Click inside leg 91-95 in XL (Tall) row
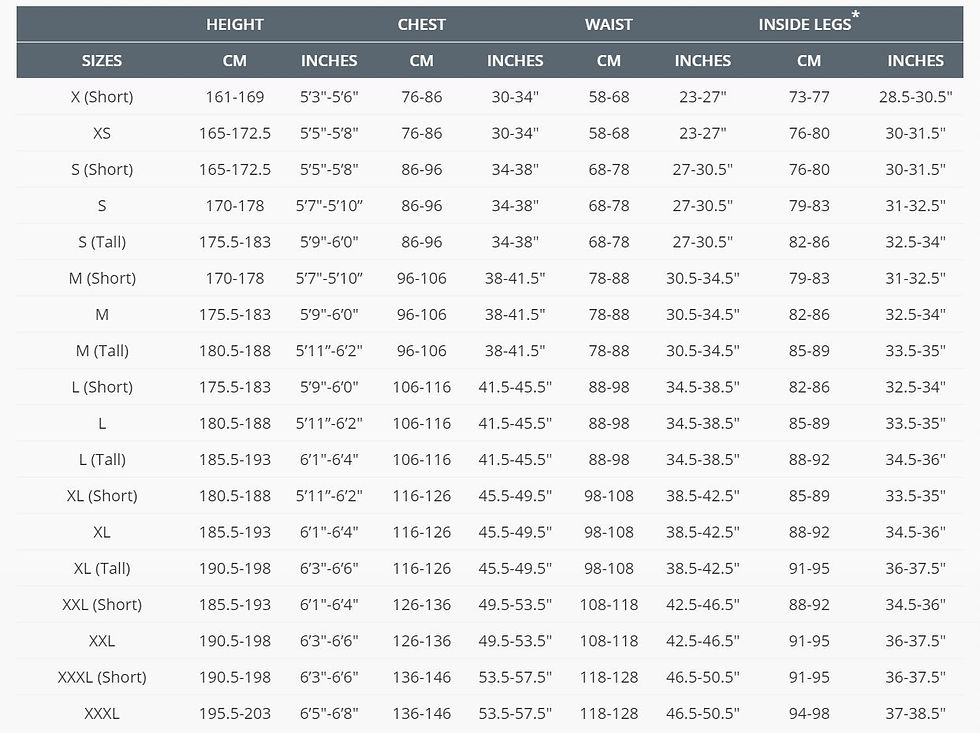This screenshot has width=980, height=733. click(x=809, y=568)
